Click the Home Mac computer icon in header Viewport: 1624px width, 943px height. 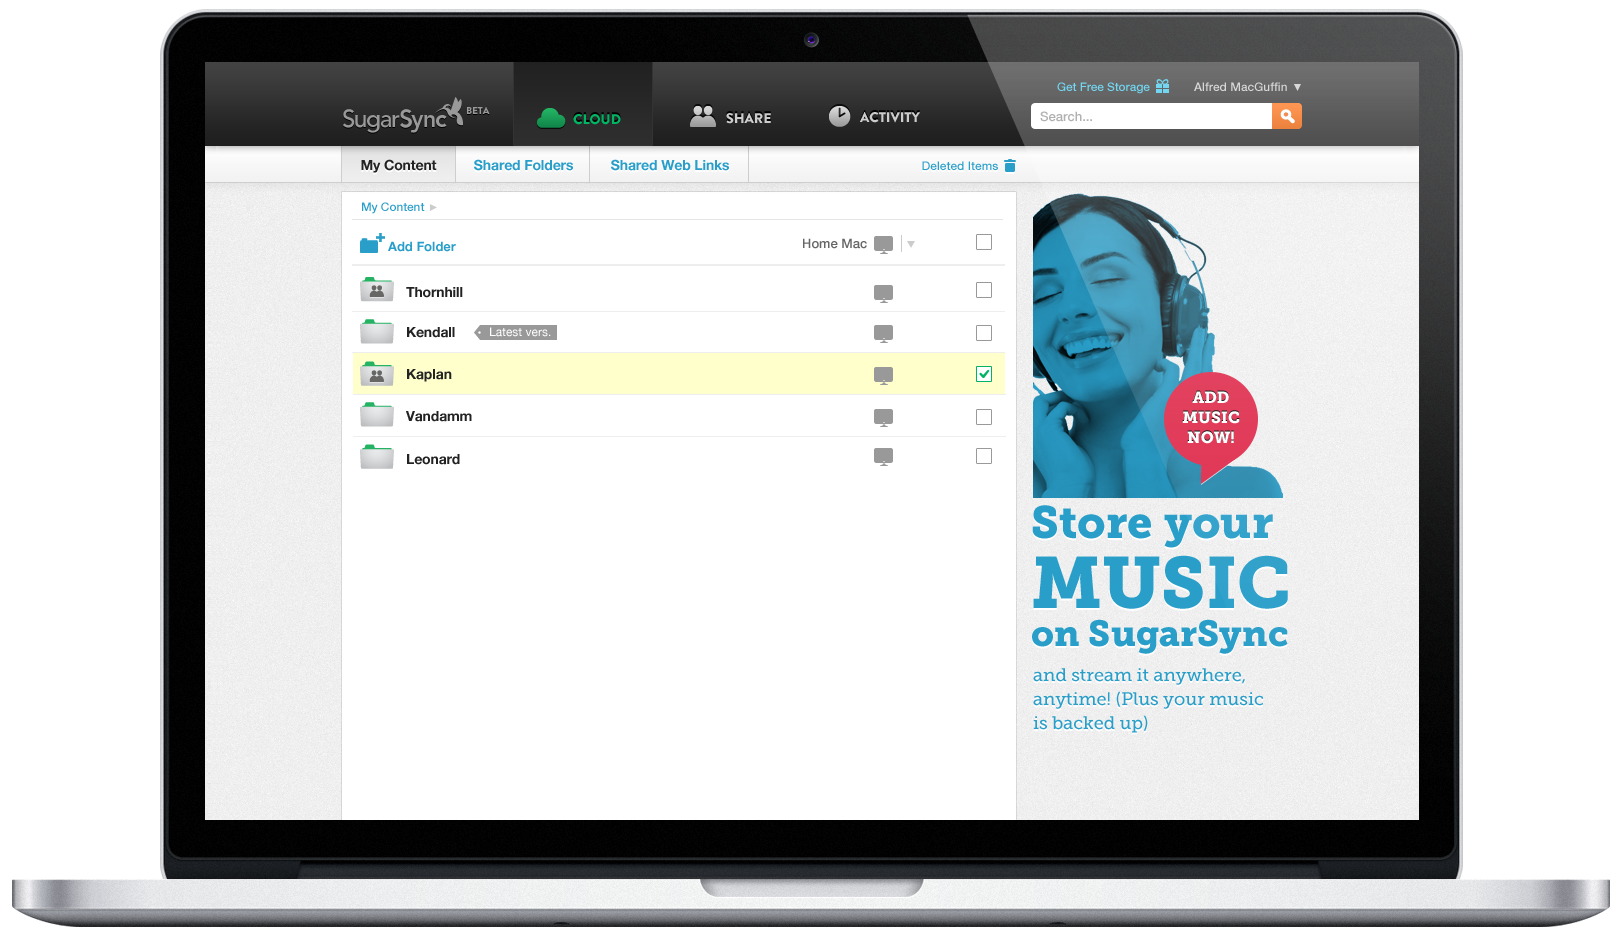tap(883, 244)
